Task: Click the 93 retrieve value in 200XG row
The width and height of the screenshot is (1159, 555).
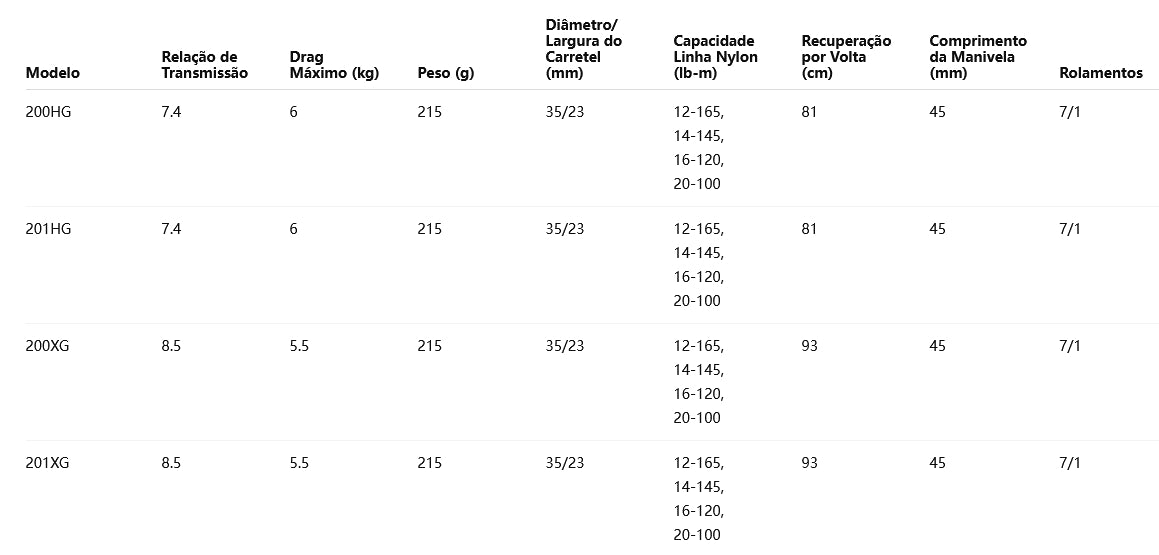Action: (x=810, y=346)
